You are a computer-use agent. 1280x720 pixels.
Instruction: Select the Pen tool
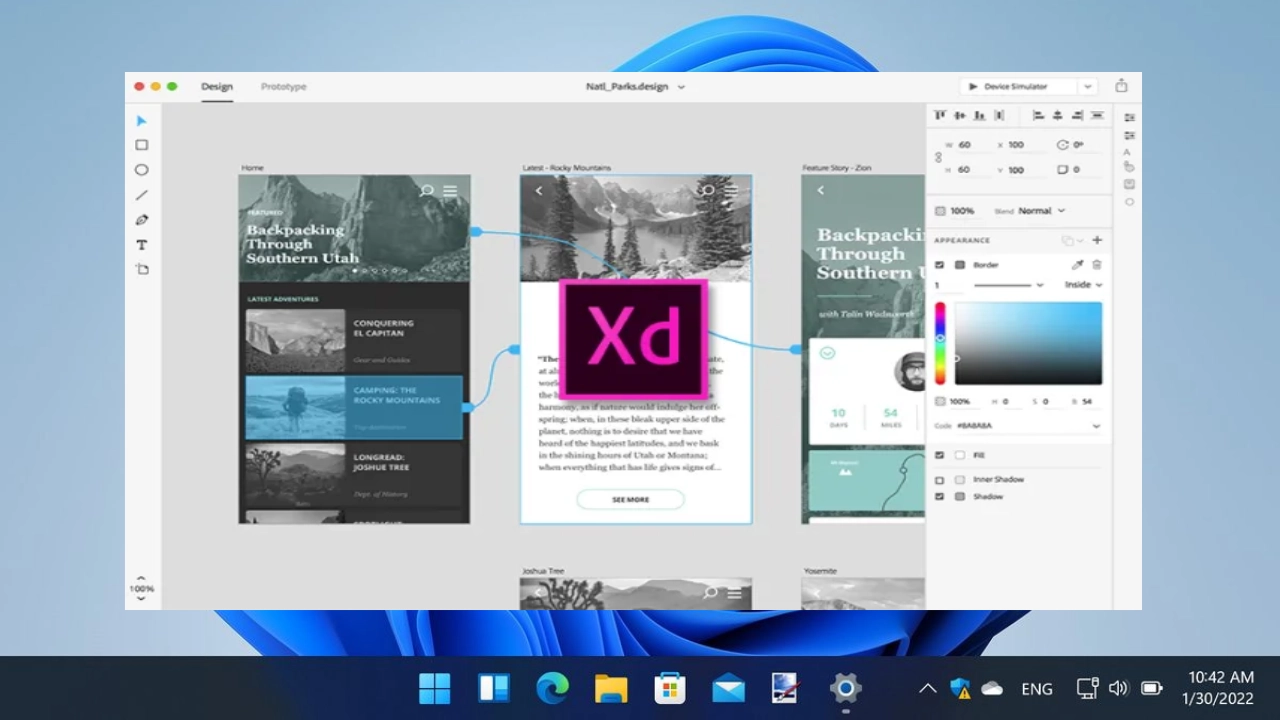pyautogui.click(x=142, y=220)
